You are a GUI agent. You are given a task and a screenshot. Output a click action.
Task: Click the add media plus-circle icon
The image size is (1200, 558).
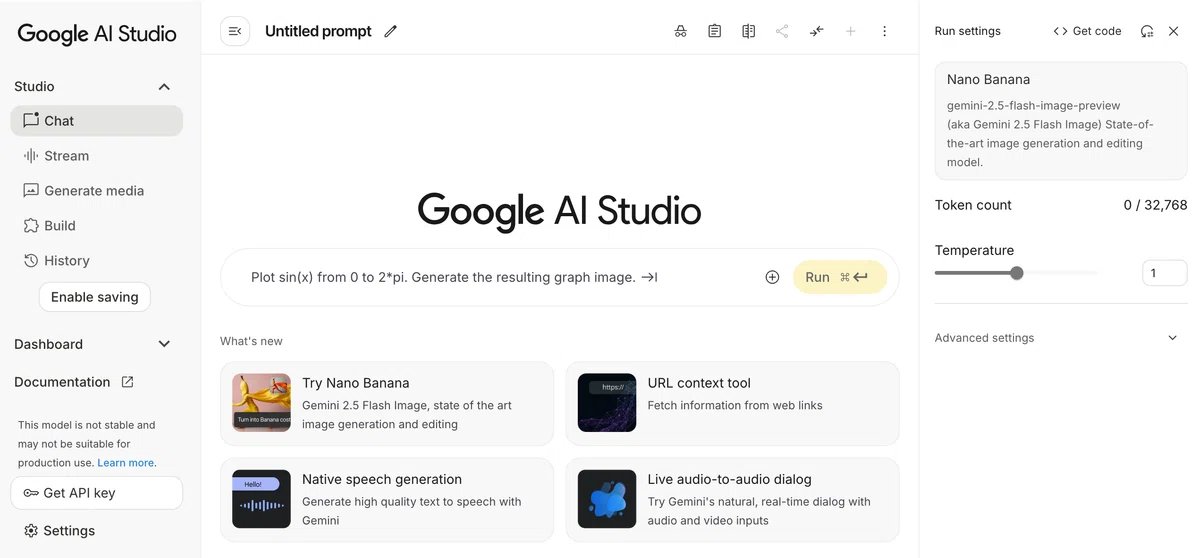772,277
